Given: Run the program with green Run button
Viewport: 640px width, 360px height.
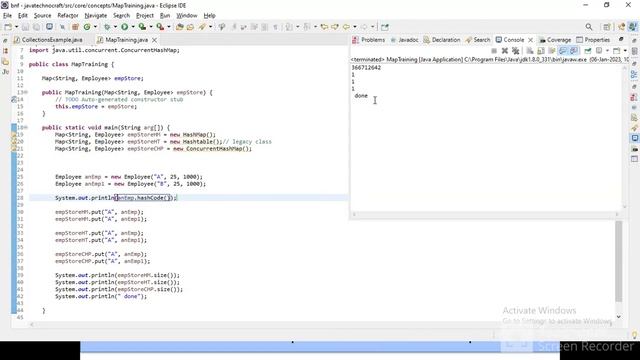Looking at the screenshot, I should (124, 27).
